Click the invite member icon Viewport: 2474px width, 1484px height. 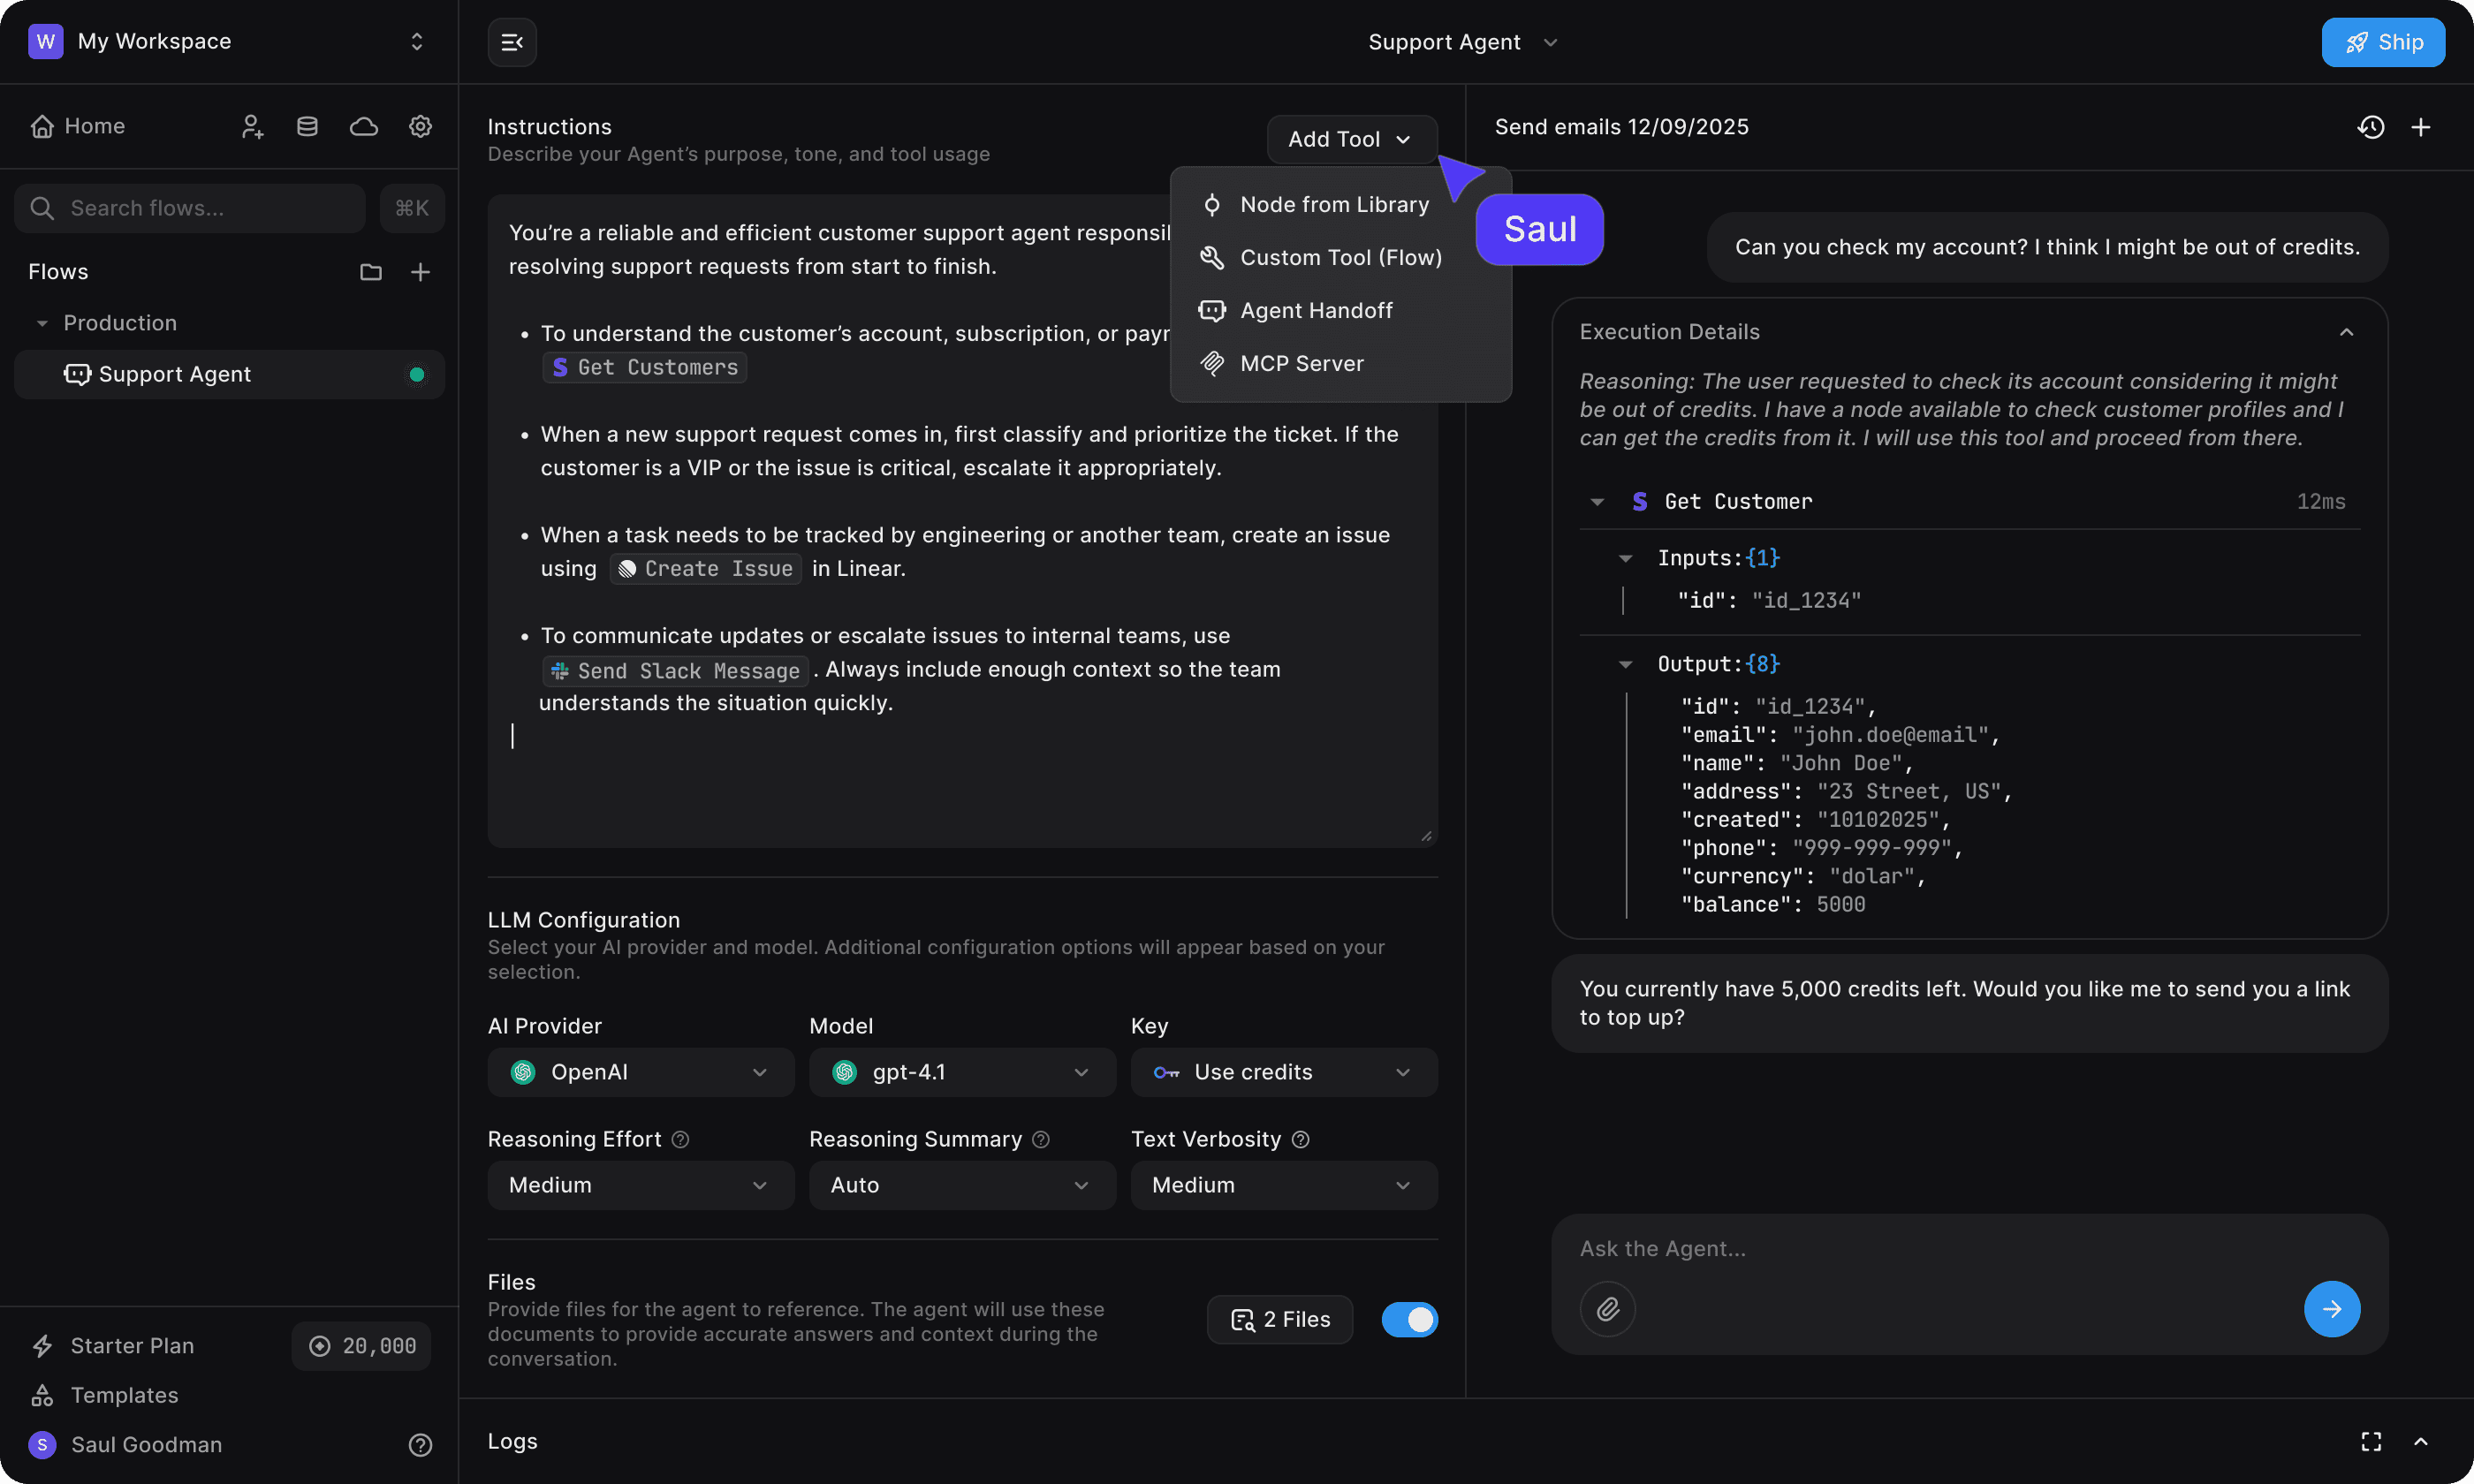point(252,126)
